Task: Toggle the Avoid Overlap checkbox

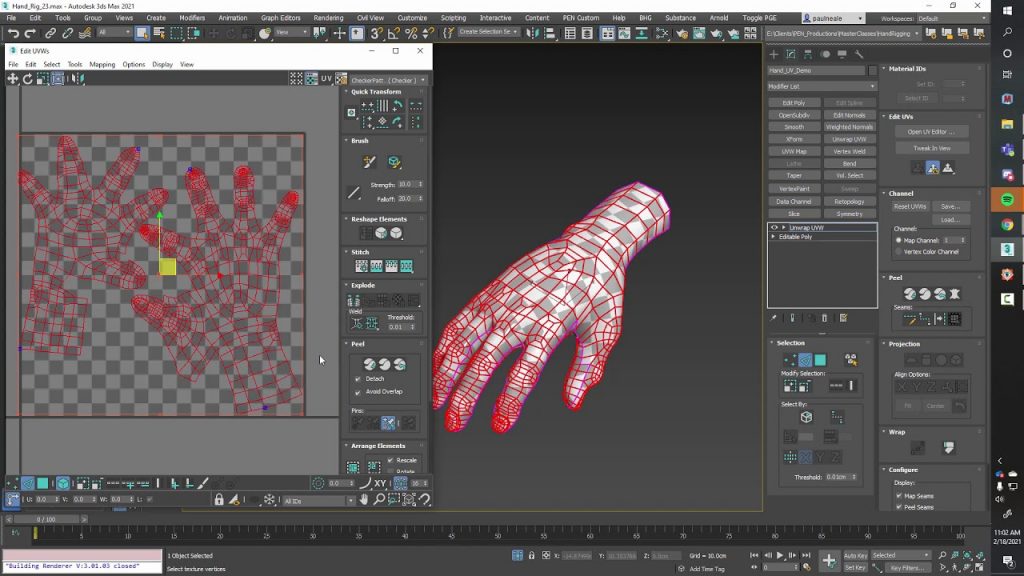Action: [x=357, y=392]
